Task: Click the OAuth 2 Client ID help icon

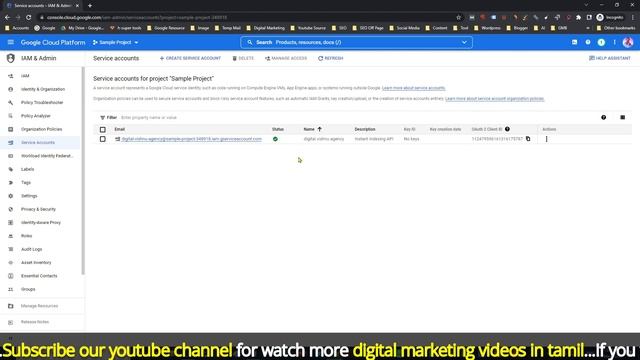Action: 507,129
